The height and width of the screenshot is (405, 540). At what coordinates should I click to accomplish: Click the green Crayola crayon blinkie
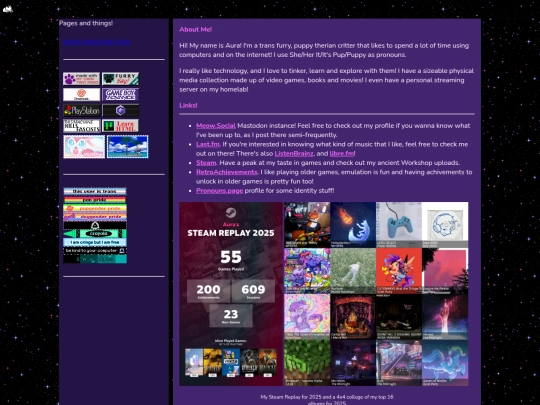click(x=95, y=234)
